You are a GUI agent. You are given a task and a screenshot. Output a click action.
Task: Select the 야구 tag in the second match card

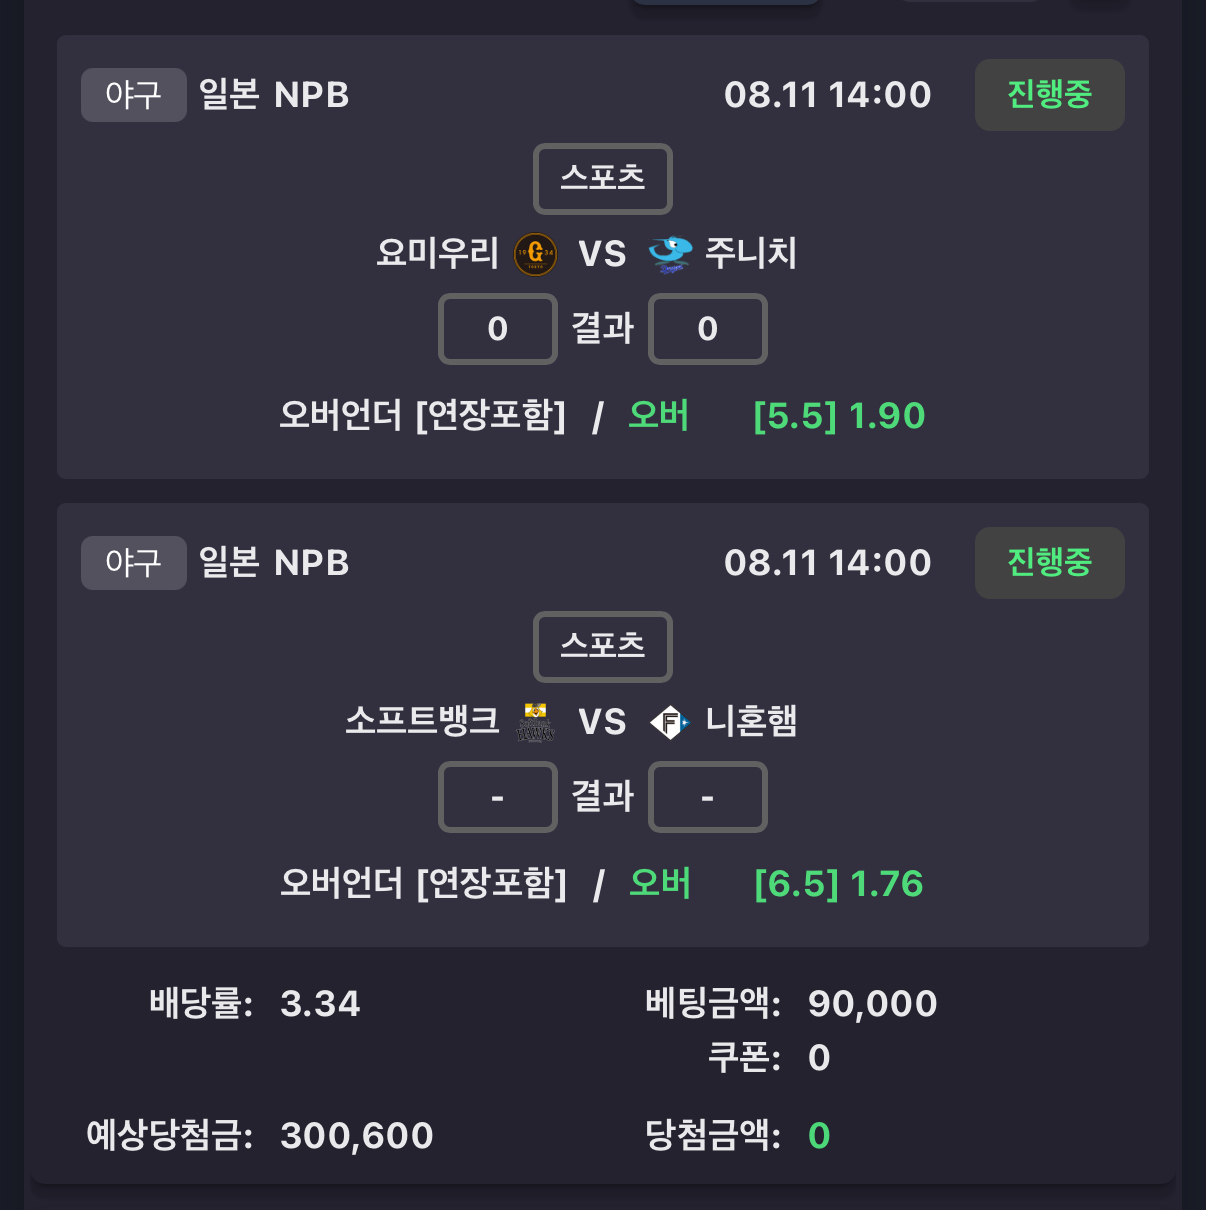[x=134, y=563]
